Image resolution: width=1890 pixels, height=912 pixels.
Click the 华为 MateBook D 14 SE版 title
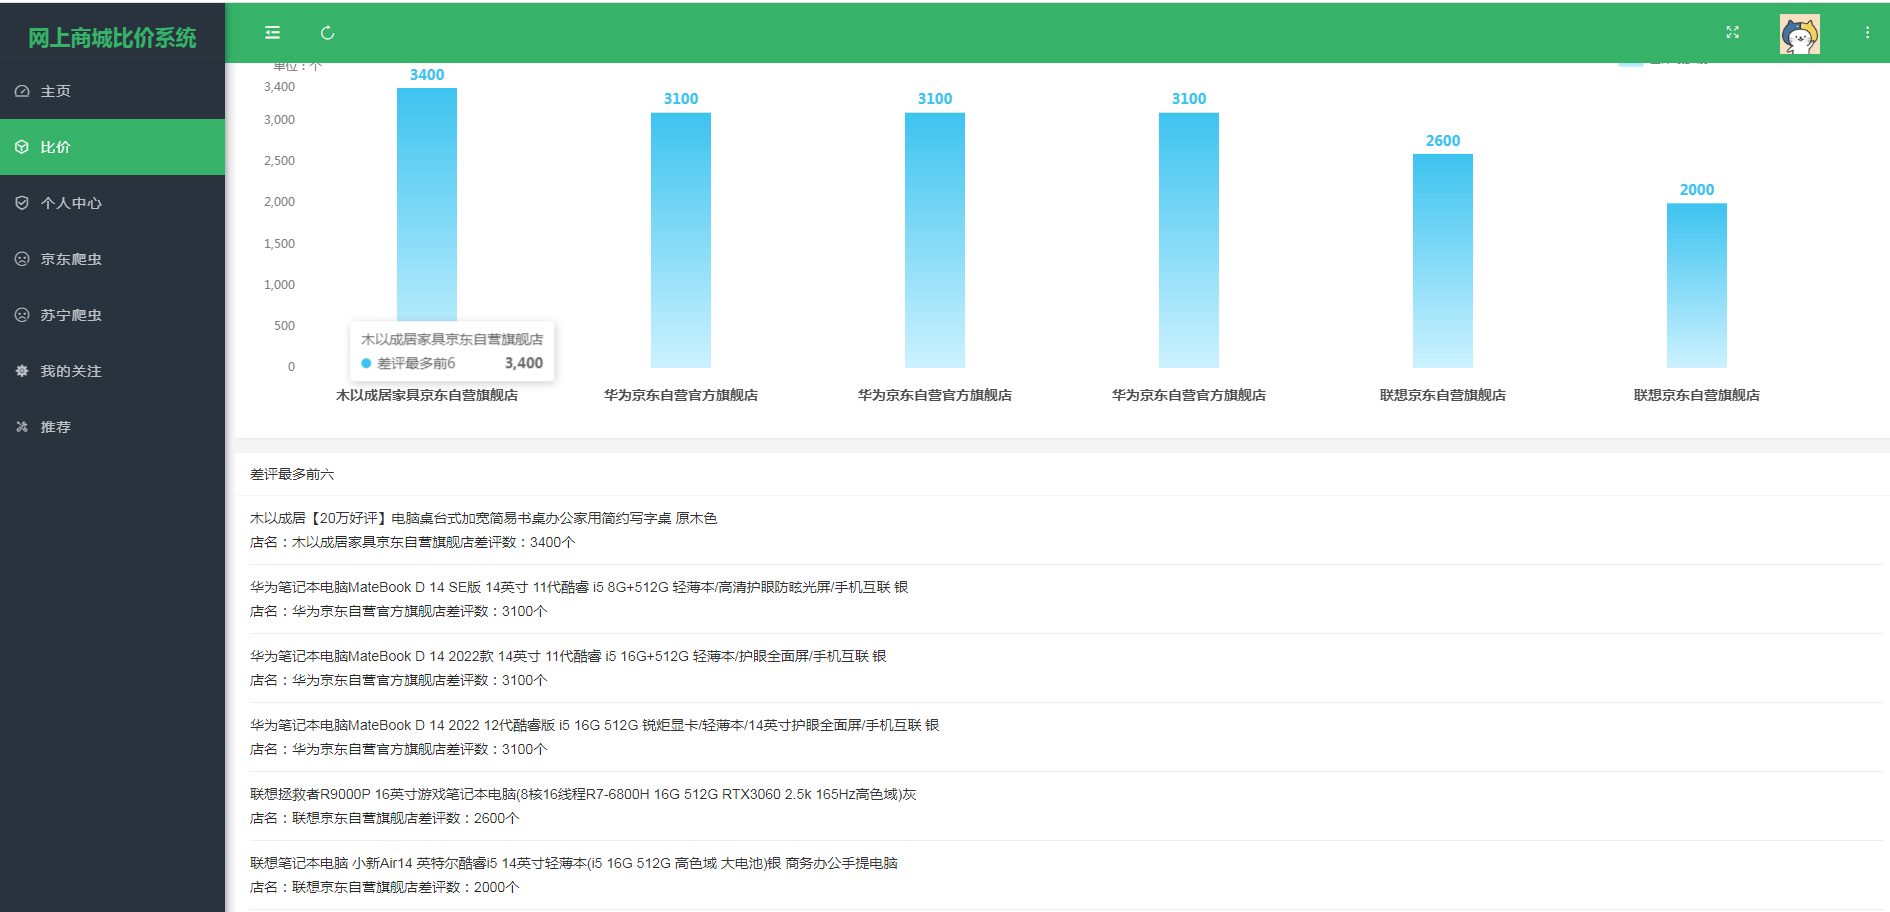579,587
